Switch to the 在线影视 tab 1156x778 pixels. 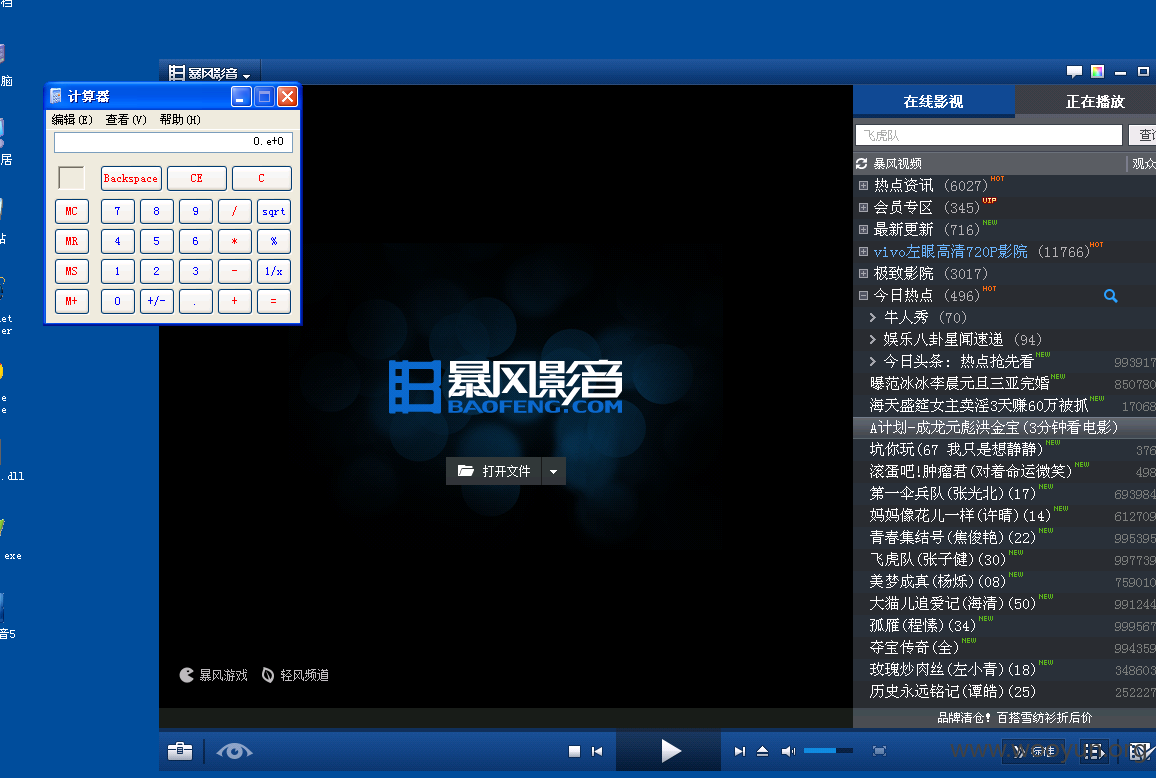(x=933, y=101)
